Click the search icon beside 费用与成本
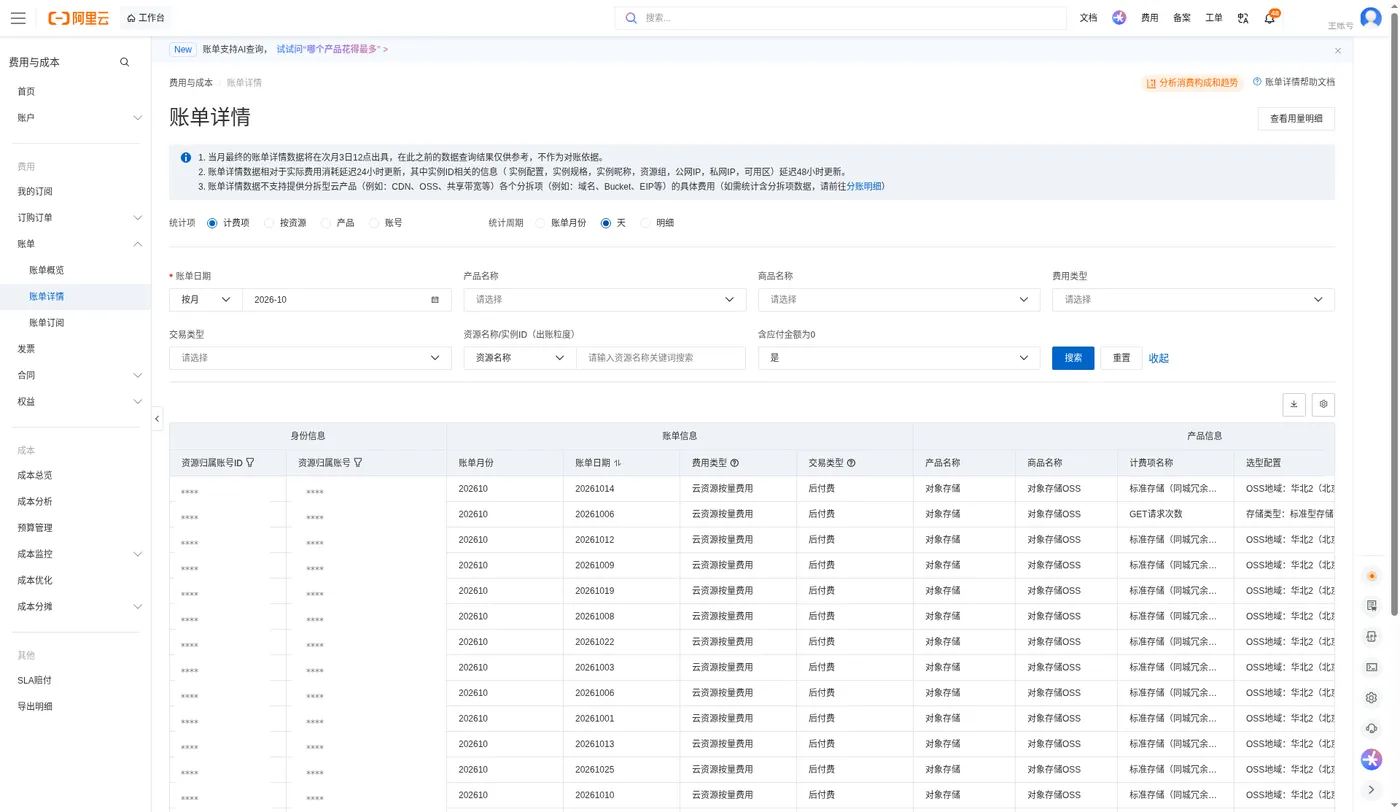Viewport: 1400px width, 812px height. (x=125, y=62)
